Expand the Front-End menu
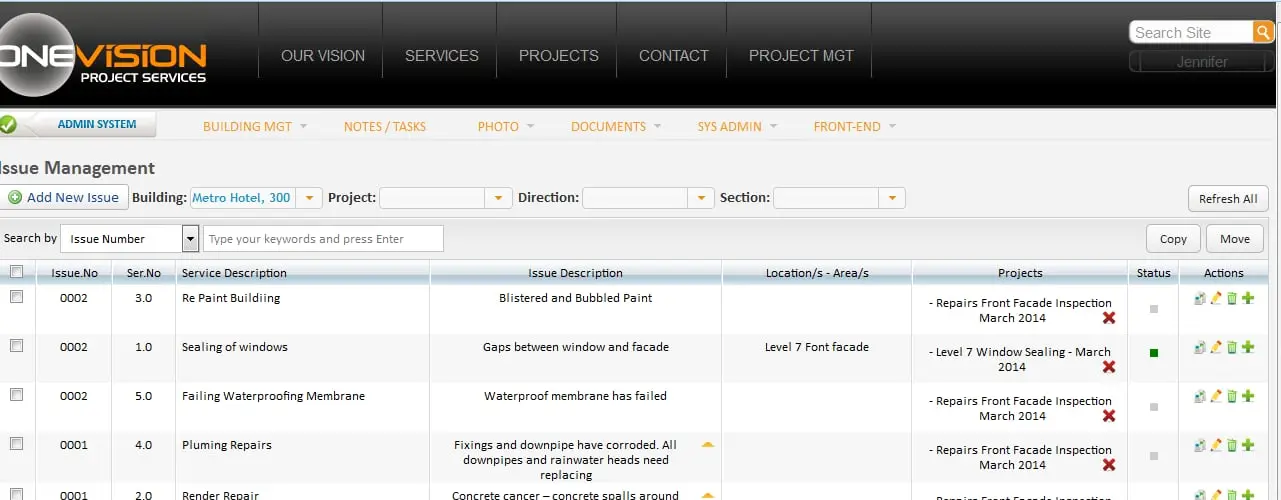The height and width of the screenshot is (500, 1281). [x=855, y=126]
